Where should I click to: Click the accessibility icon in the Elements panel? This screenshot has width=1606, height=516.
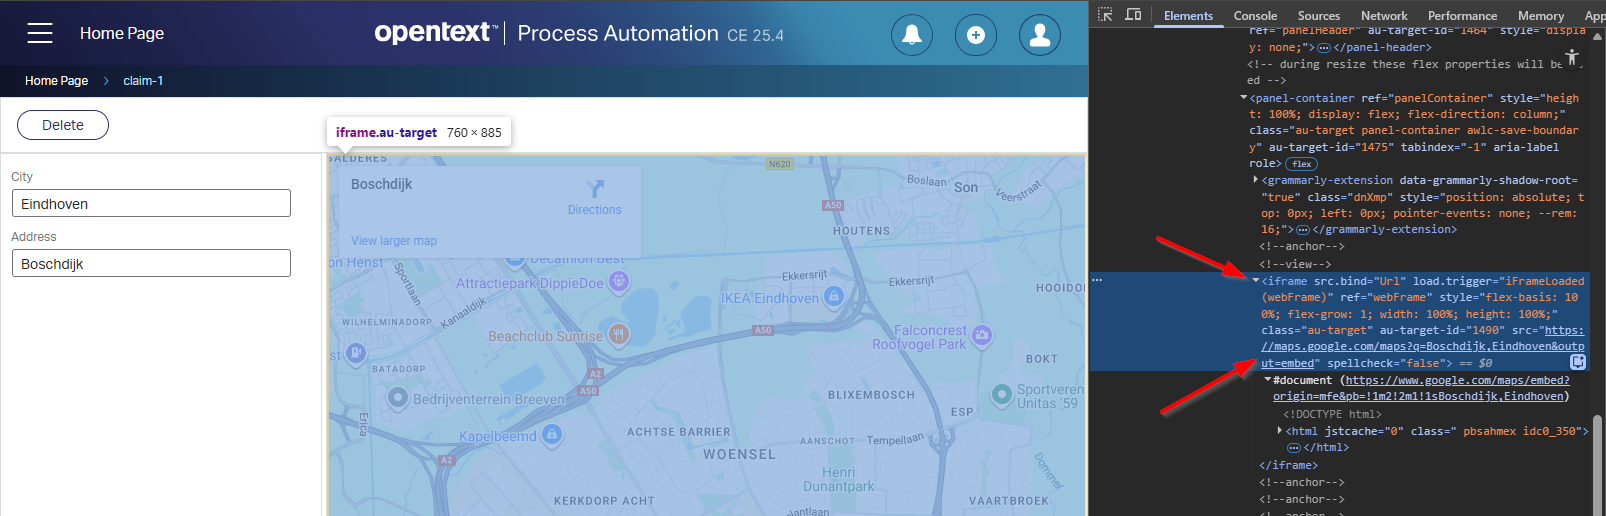point(1572,57)
